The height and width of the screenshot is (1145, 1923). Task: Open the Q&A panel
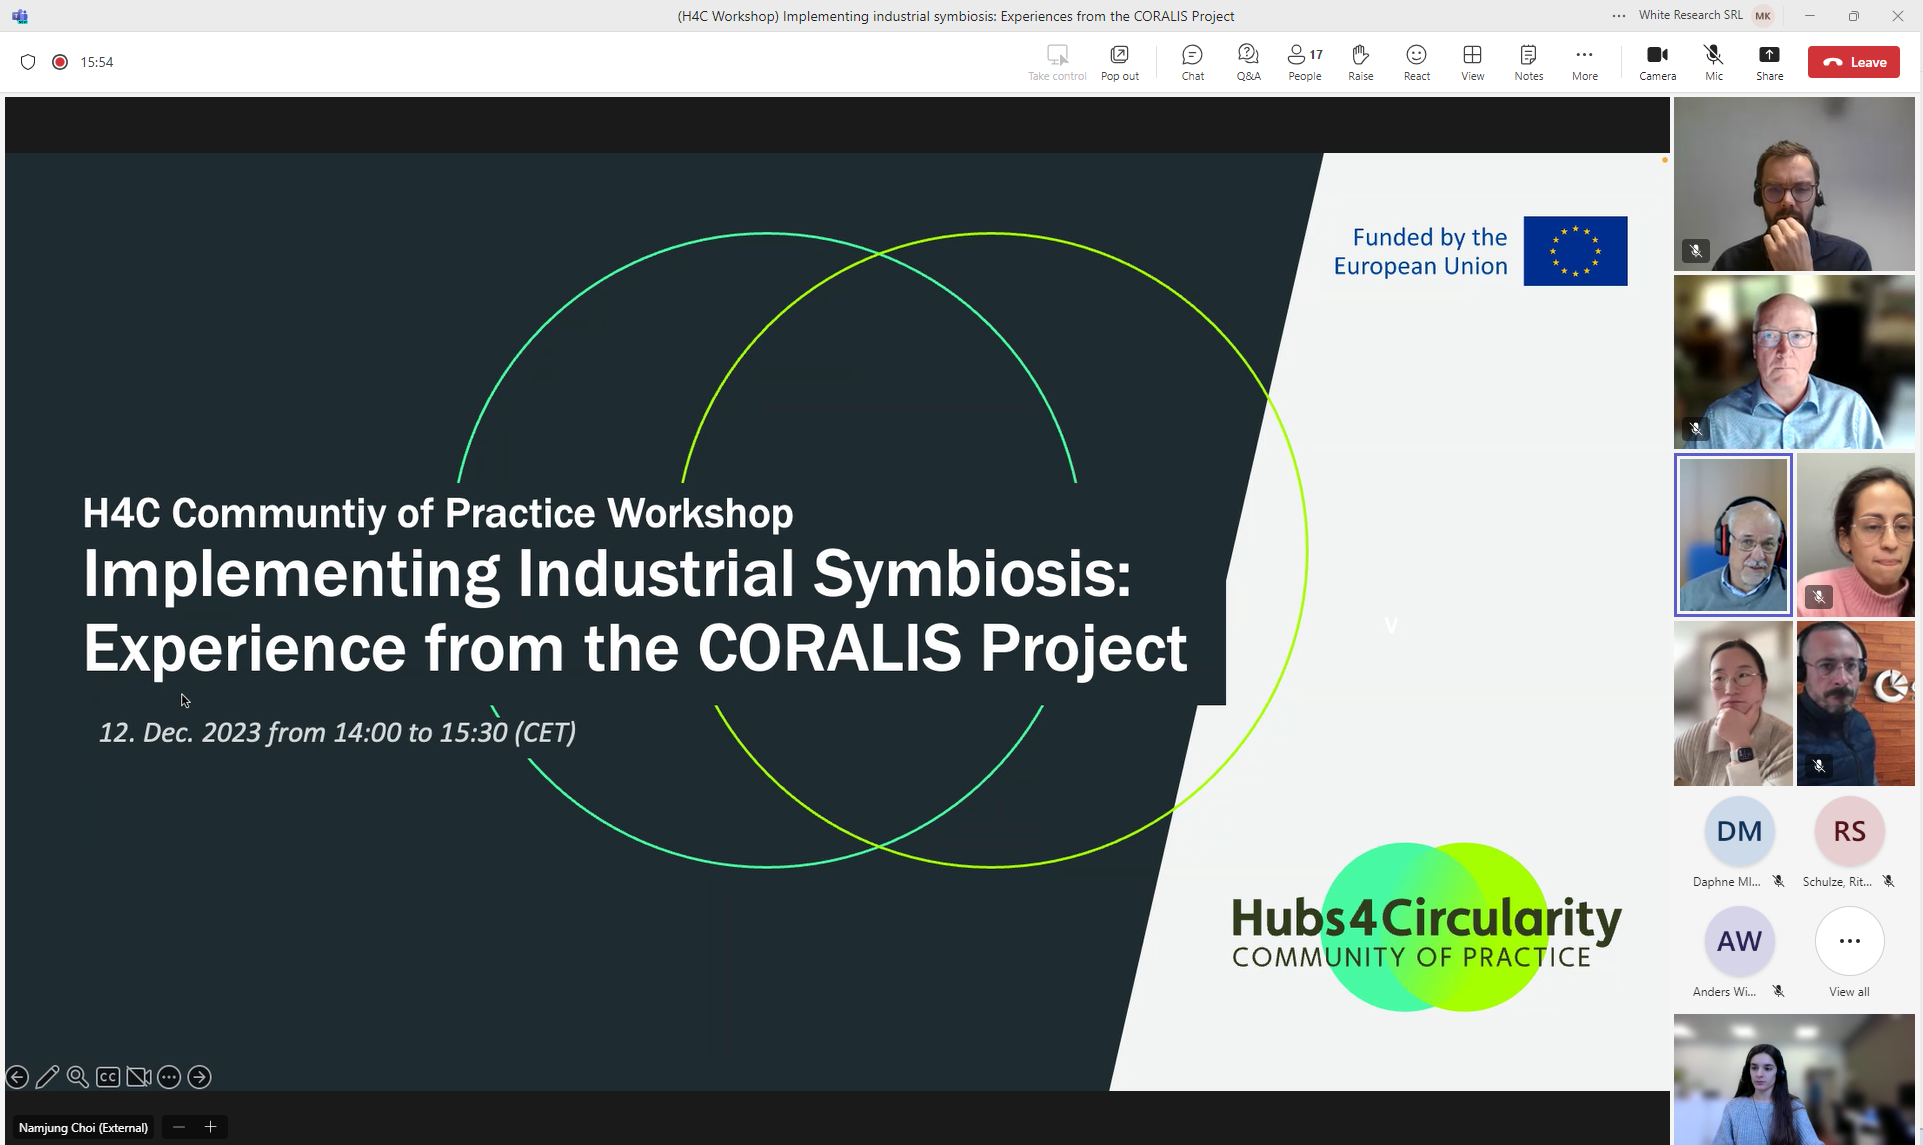pos(1248,62)
